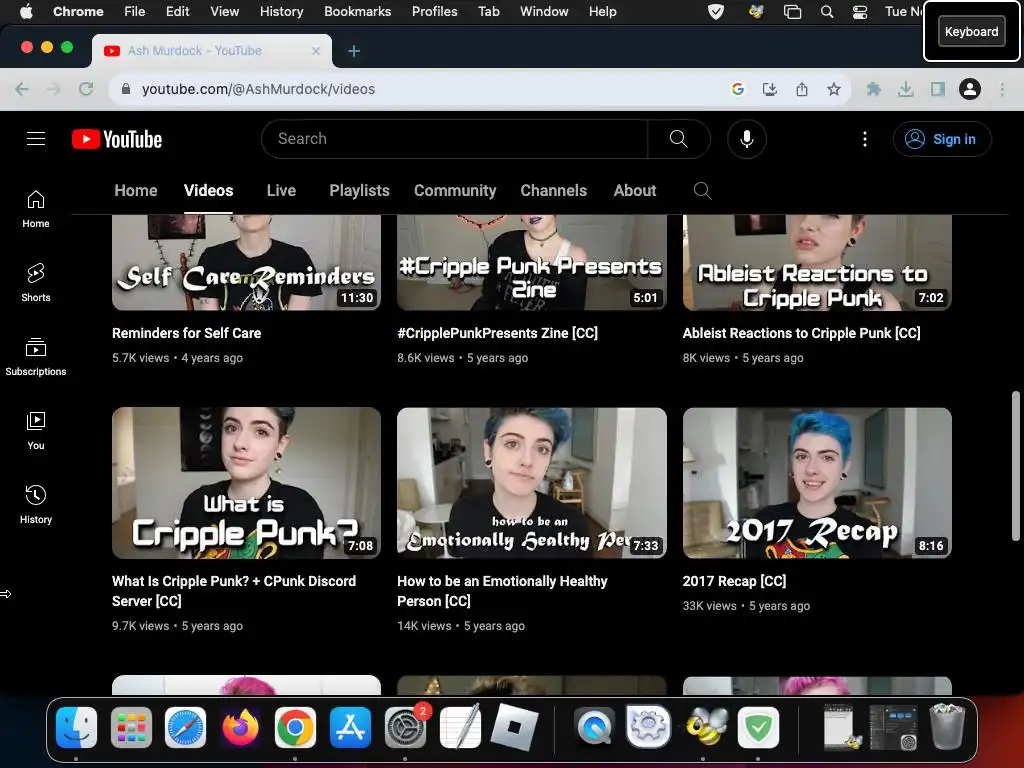Open What Is Cripple Punk? video title

[234, 591]
